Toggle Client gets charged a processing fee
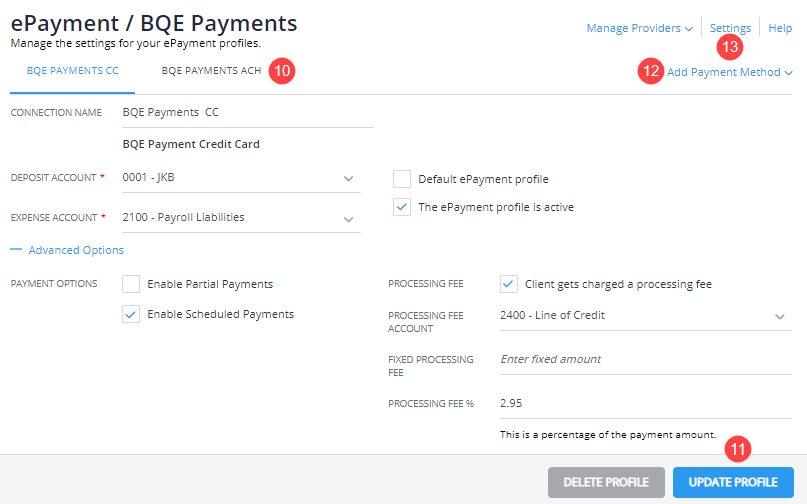The image size is (807, 504). tap(508, 284)
